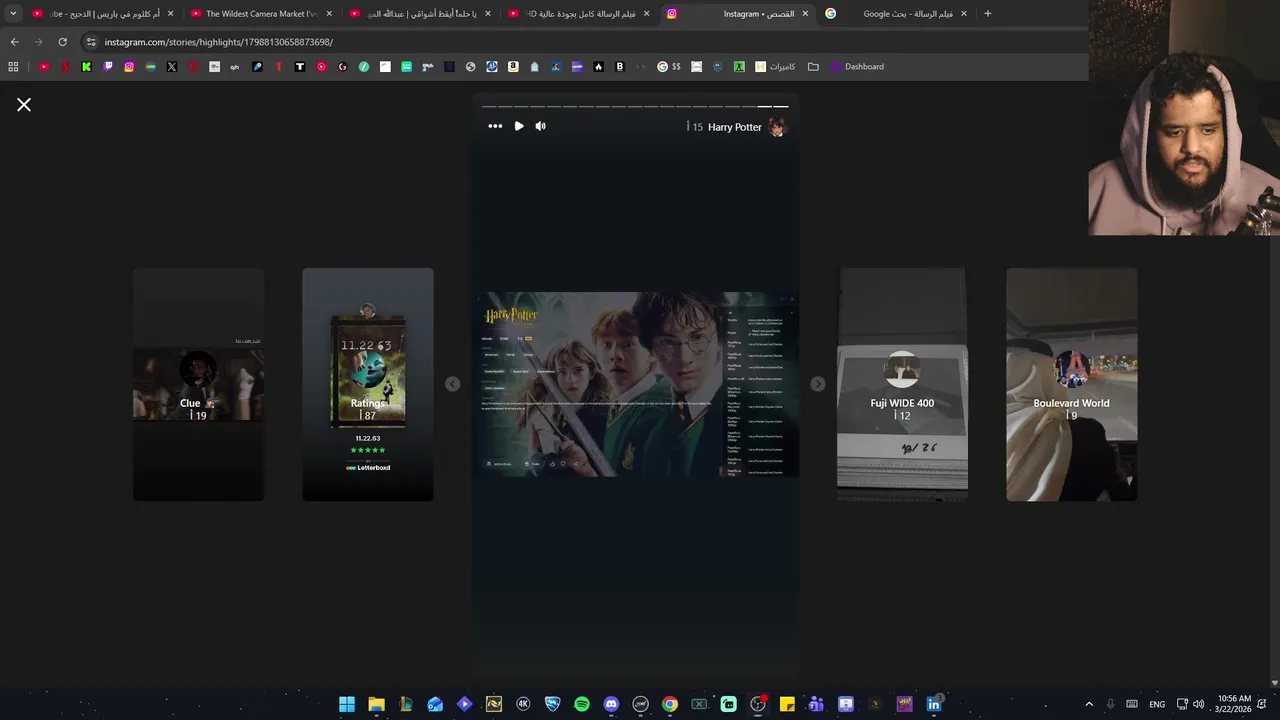Open the Ratings highlight card
Viewport: 1280px width, 720px height.
click(x=368, y=384)
